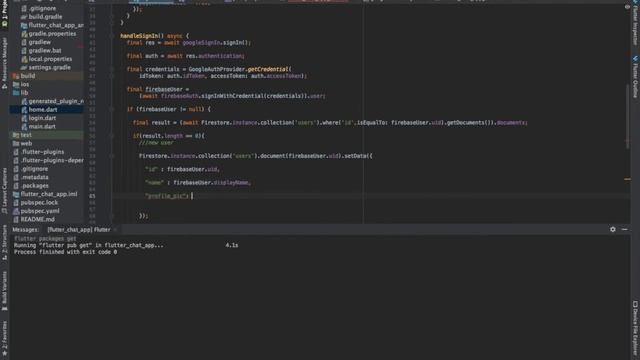Click the editor vertical scrollbar thumb

627,116
